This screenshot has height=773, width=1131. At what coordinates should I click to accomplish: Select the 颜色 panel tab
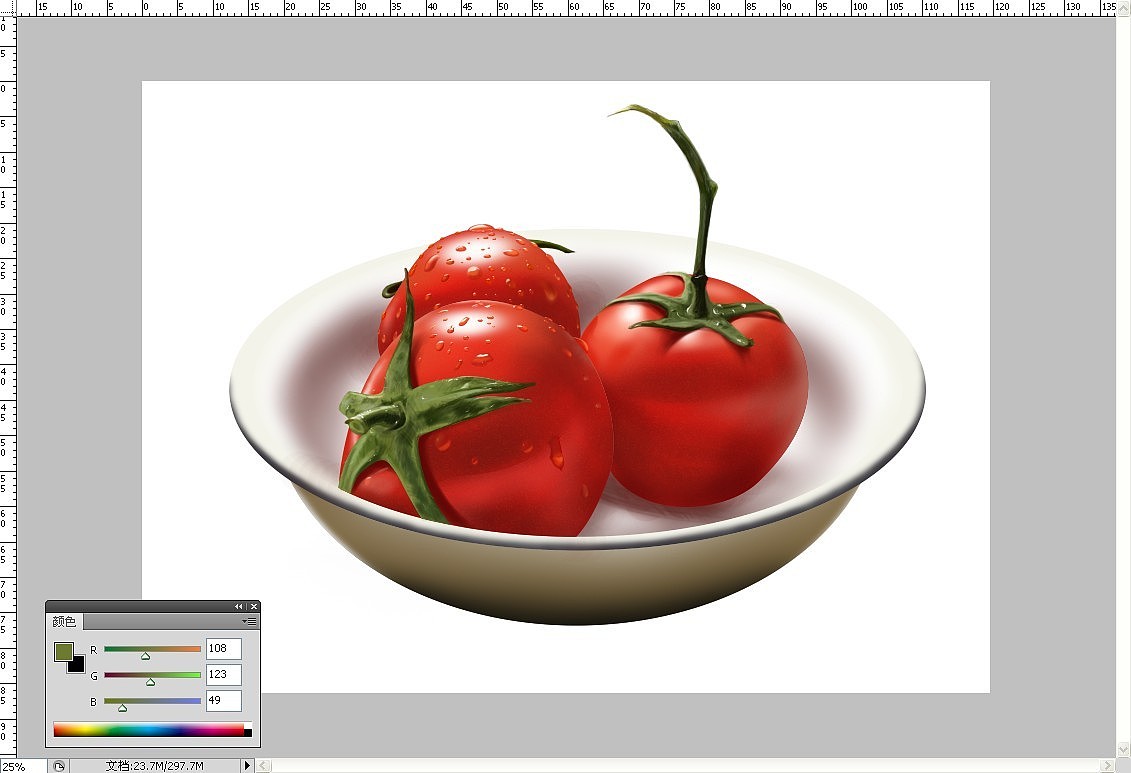click(x=64, y=621)
